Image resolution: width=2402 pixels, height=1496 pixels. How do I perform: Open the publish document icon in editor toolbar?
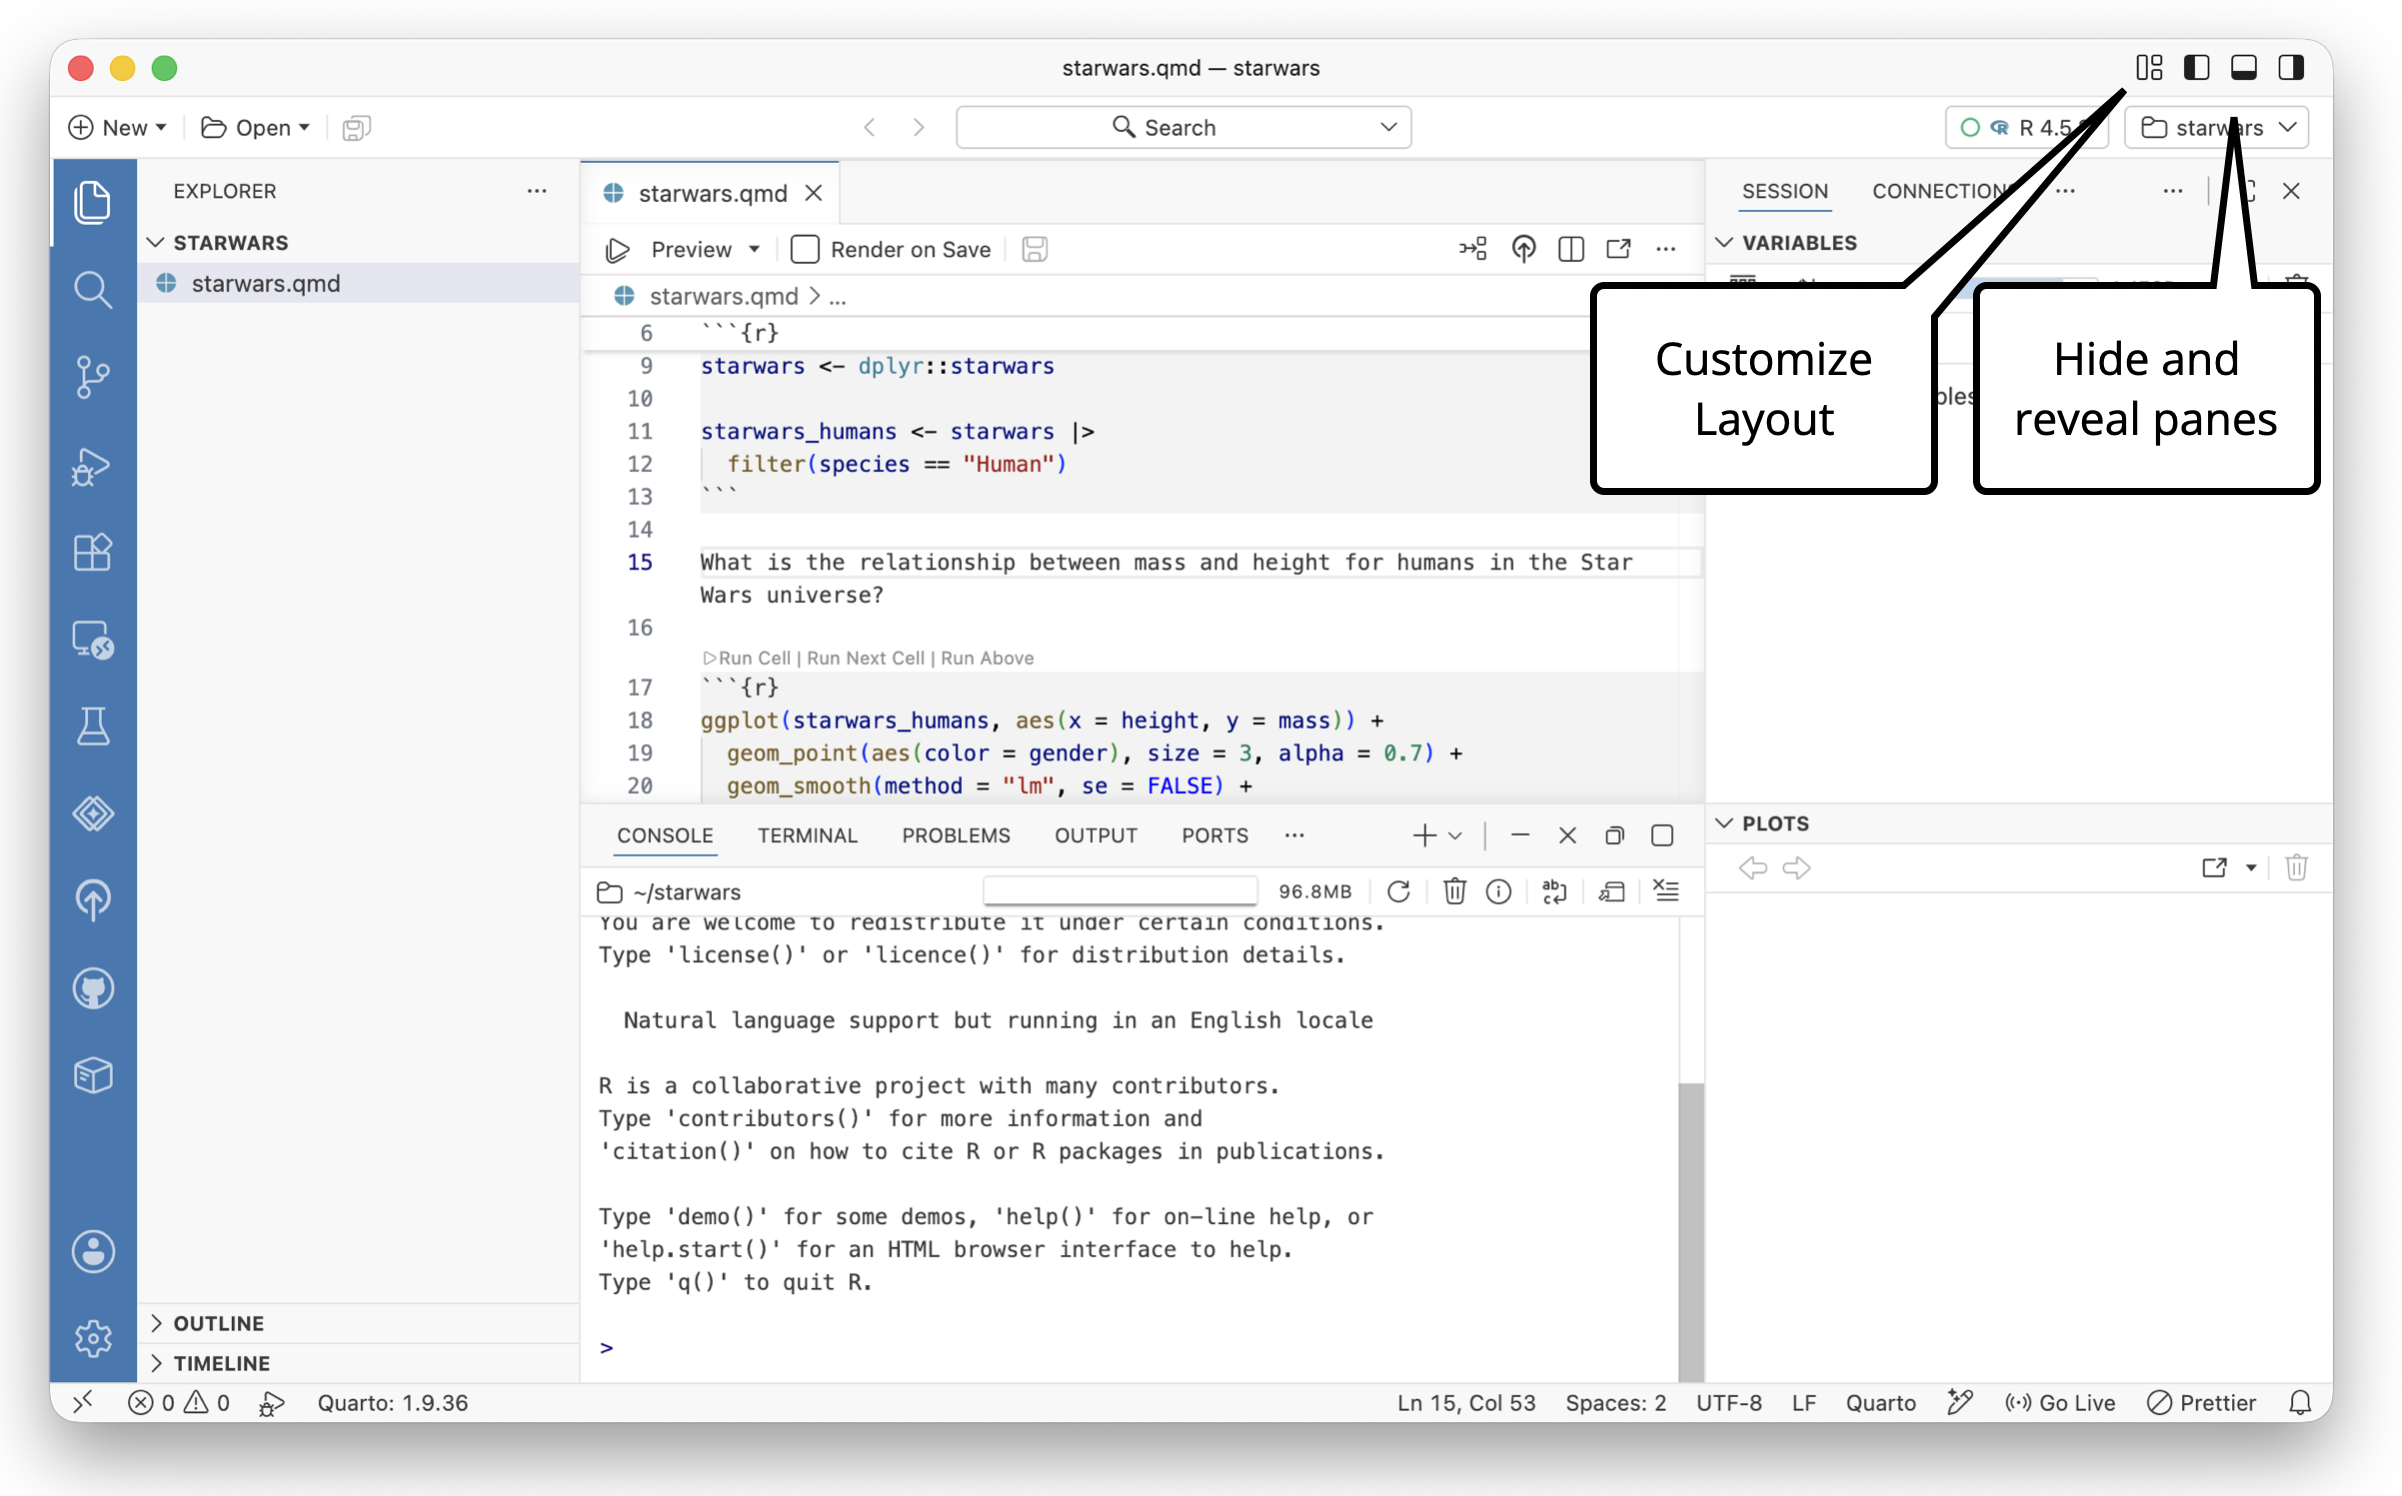point(1523,249)
